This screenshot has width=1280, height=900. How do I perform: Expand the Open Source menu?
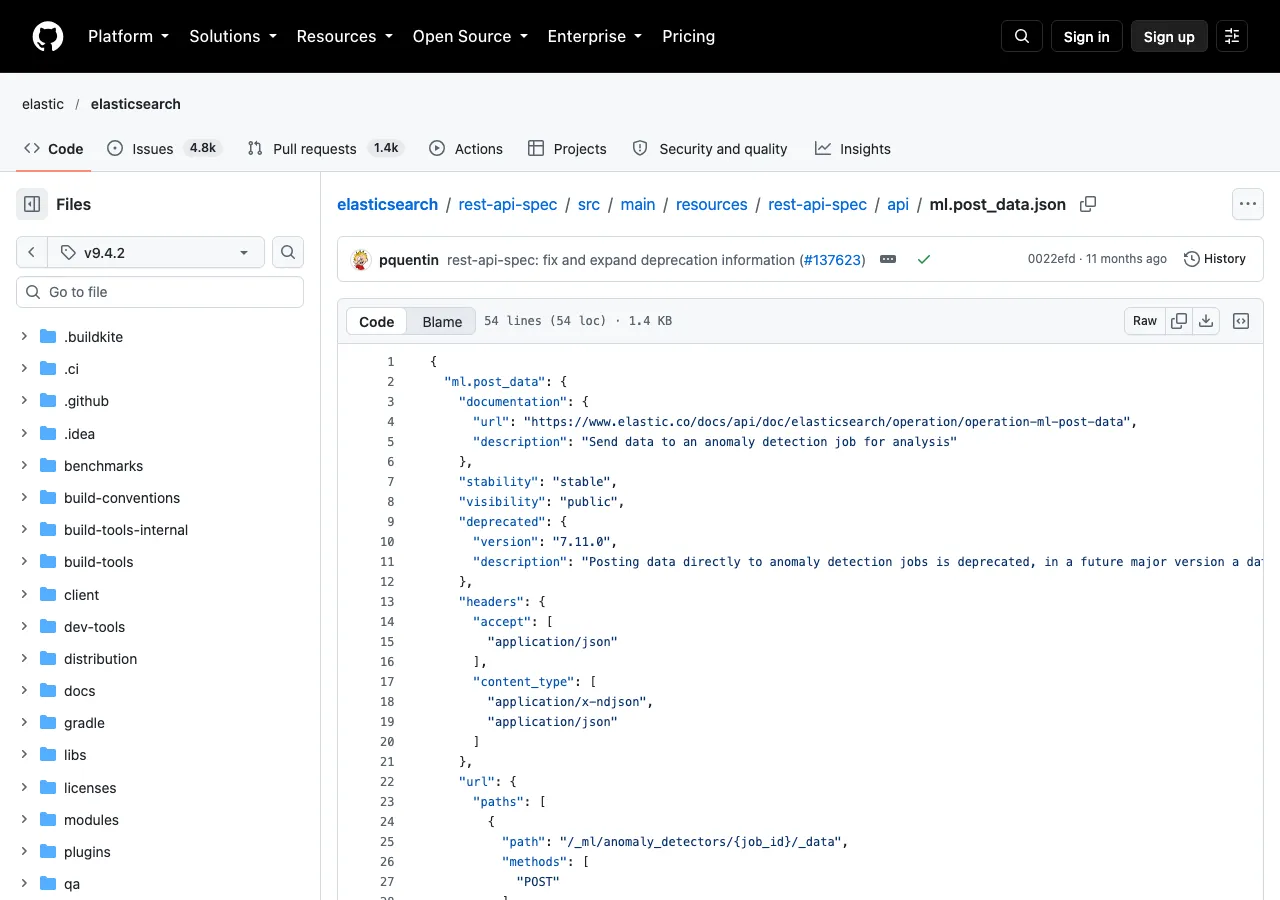tap(469, 36)
